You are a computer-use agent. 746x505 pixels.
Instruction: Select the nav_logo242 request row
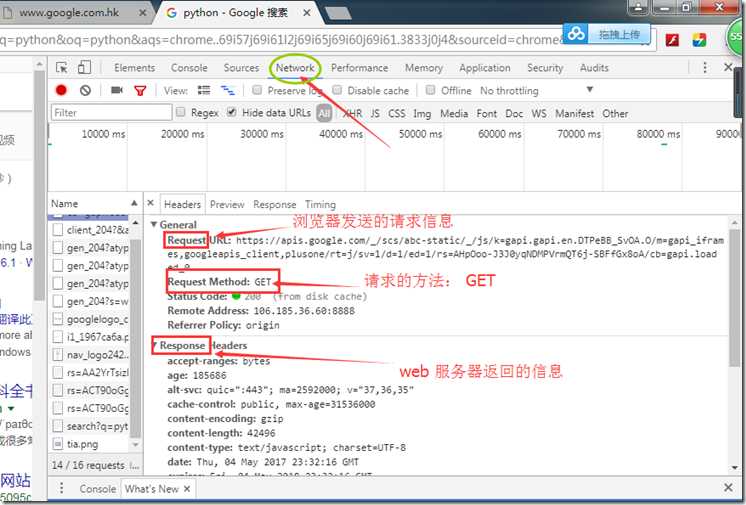coord(89,355)
